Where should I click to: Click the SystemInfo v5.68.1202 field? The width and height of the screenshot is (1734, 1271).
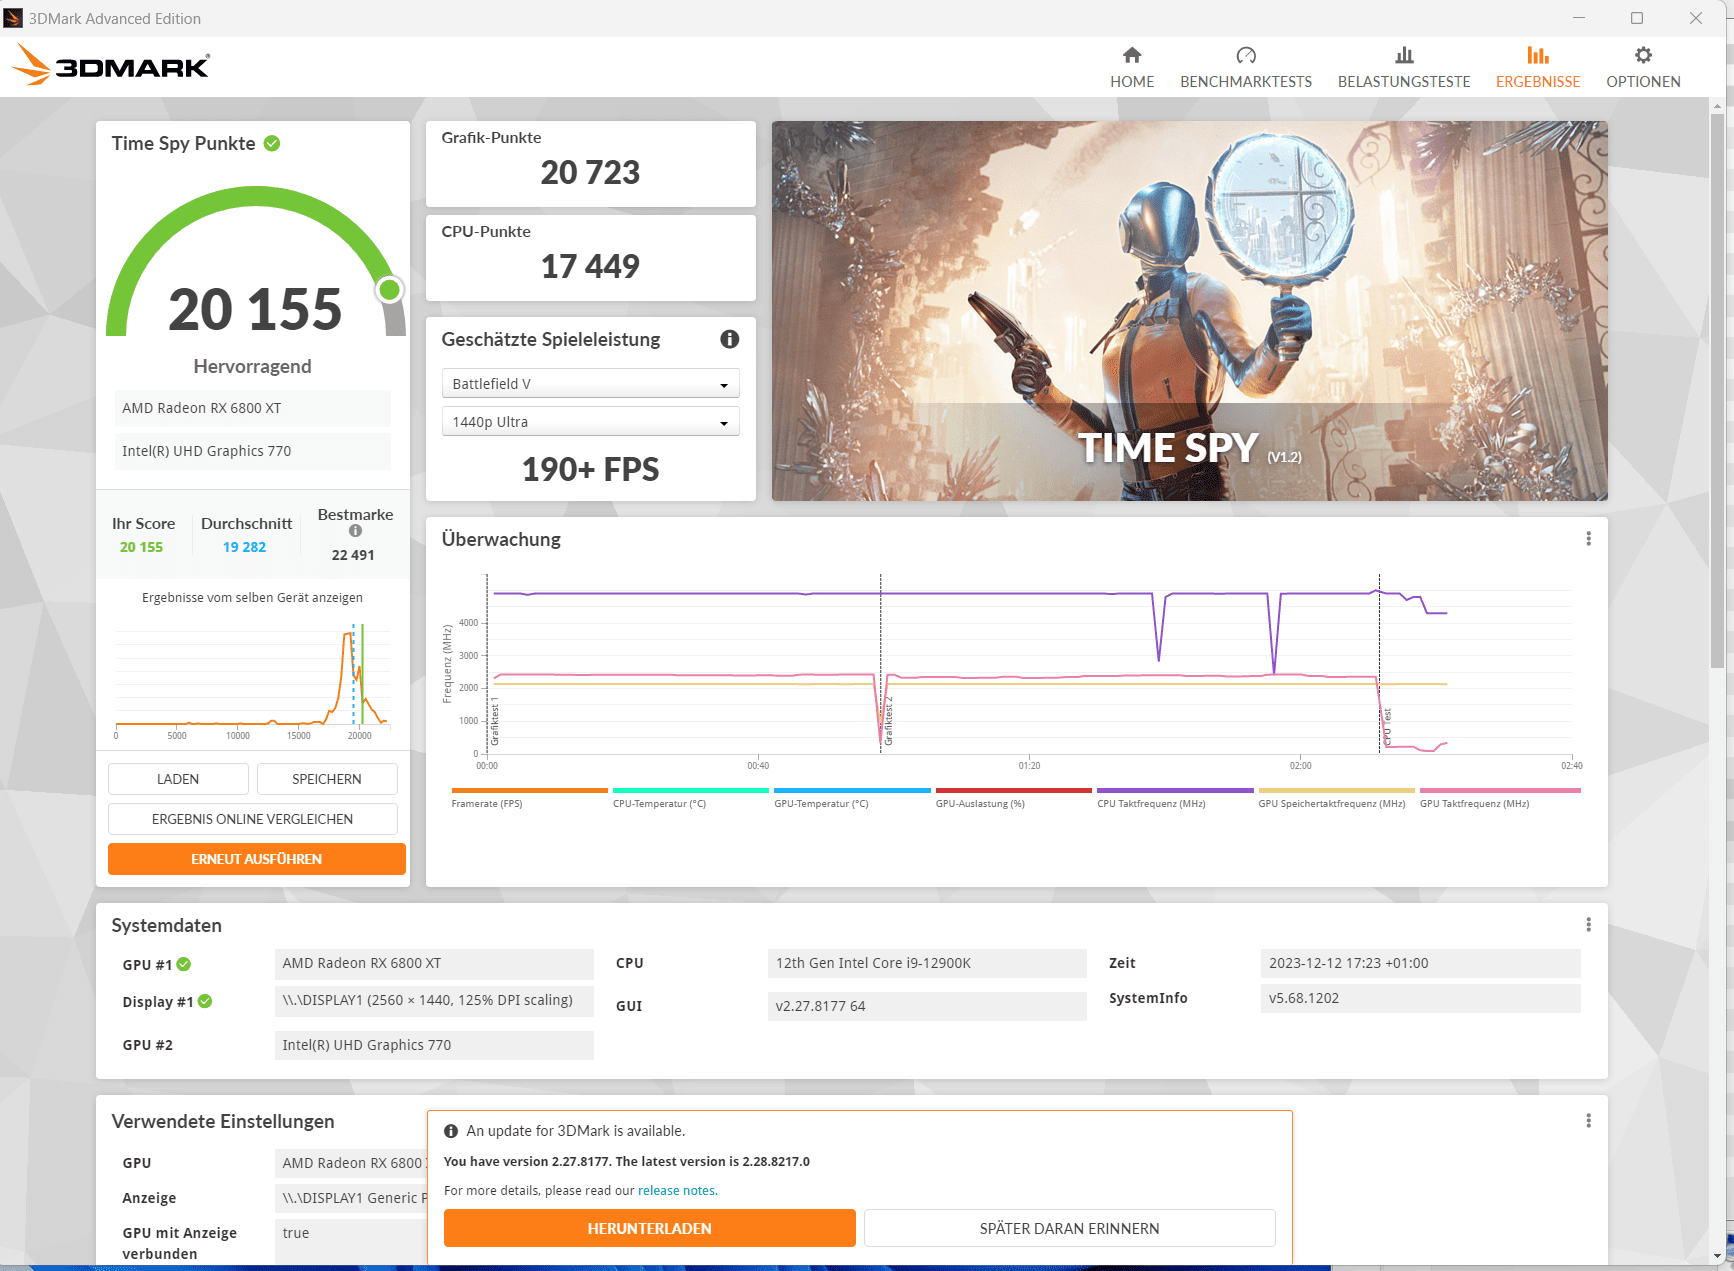click(x=1420, y=998)
